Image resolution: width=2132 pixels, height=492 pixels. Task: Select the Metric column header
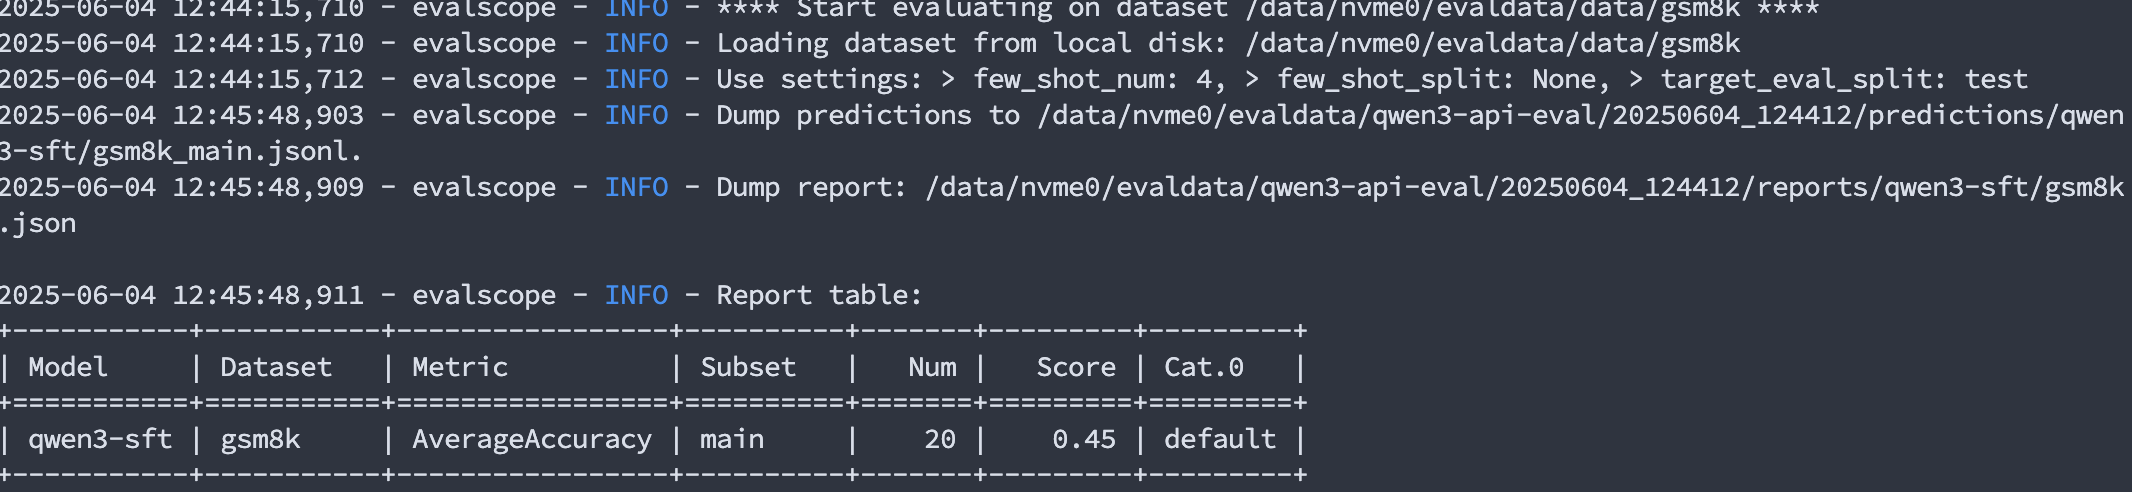tap(460, 367)
